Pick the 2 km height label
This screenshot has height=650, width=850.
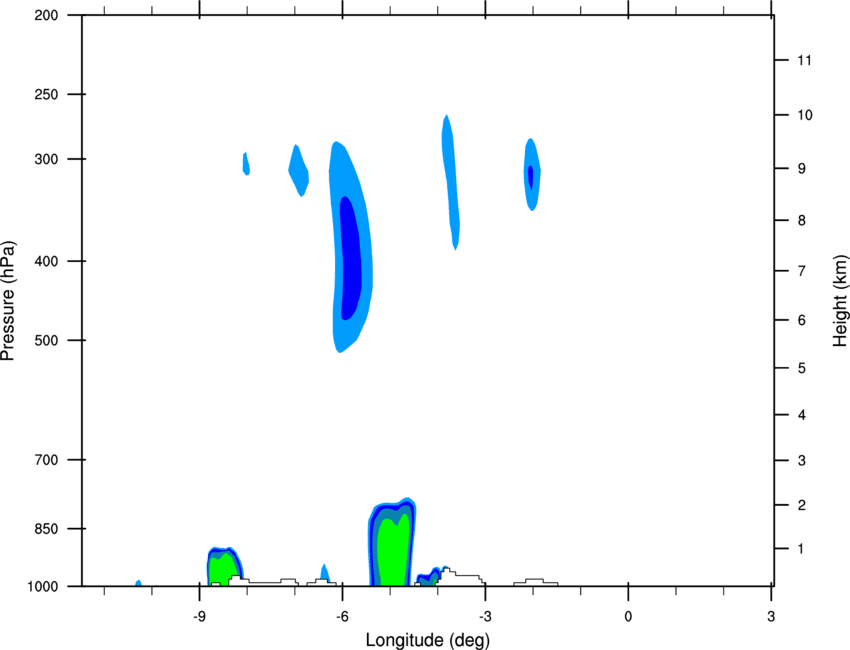click(x=802, y=505)
